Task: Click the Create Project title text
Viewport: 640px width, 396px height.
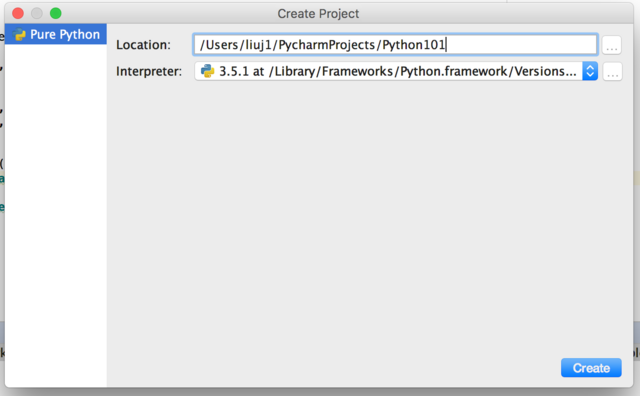Action: tap(318, 14)
